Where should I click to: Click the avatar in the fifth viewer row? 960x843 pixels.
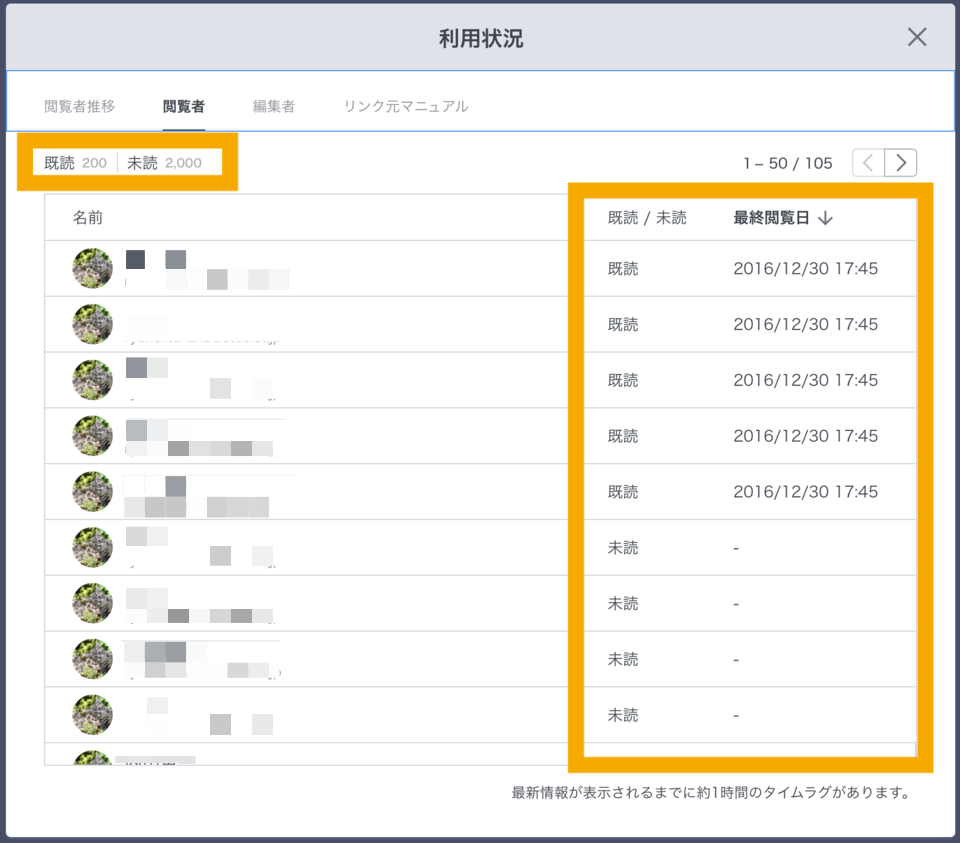click(93, 492)
